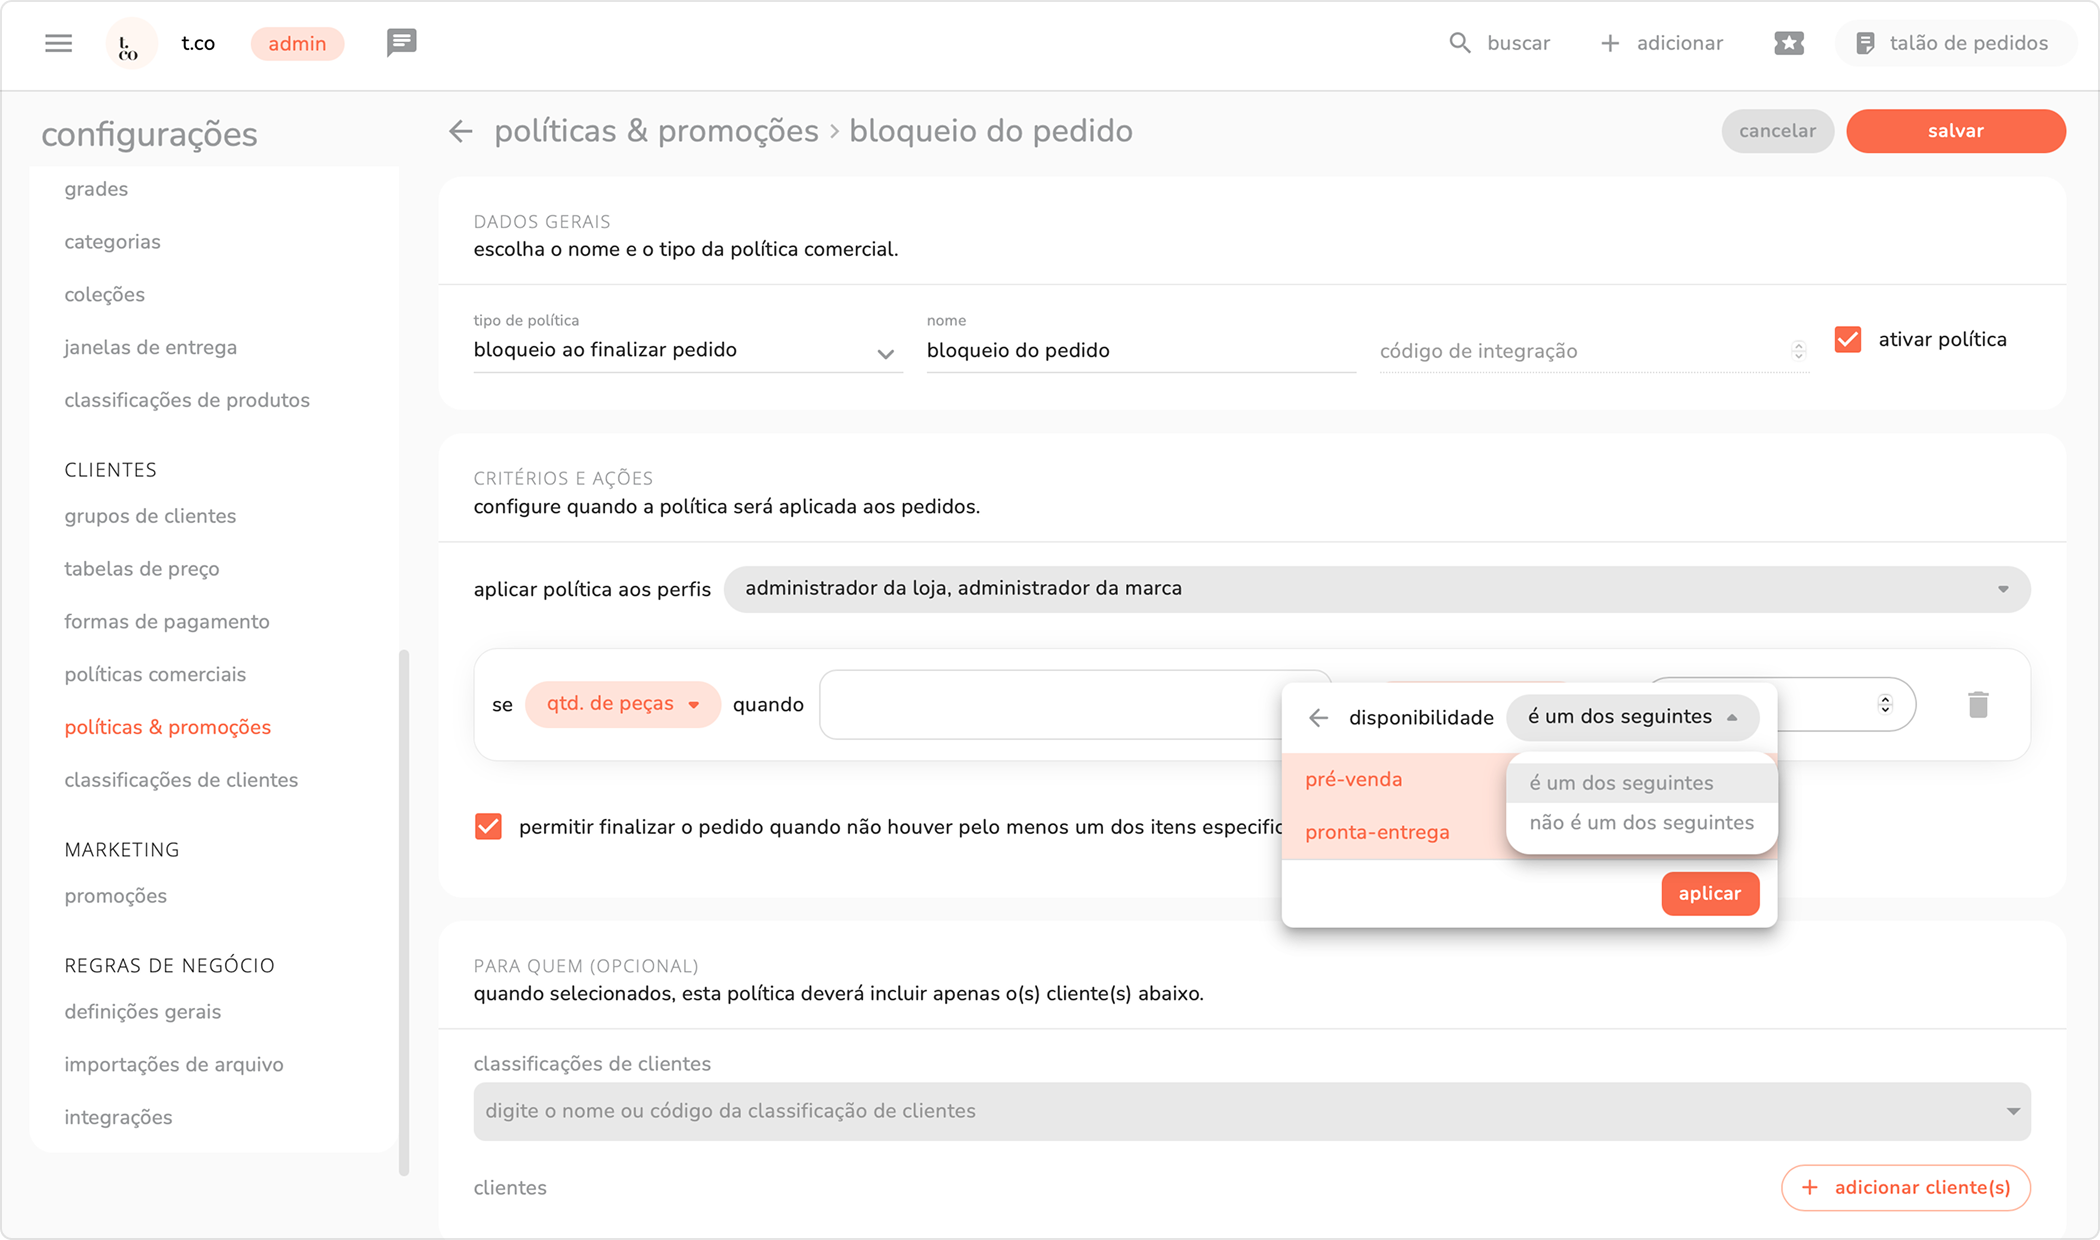This screenshot has height=1240, width=2100.
Task: Select pronta-entrega option in list
Action: point(1377,832)
